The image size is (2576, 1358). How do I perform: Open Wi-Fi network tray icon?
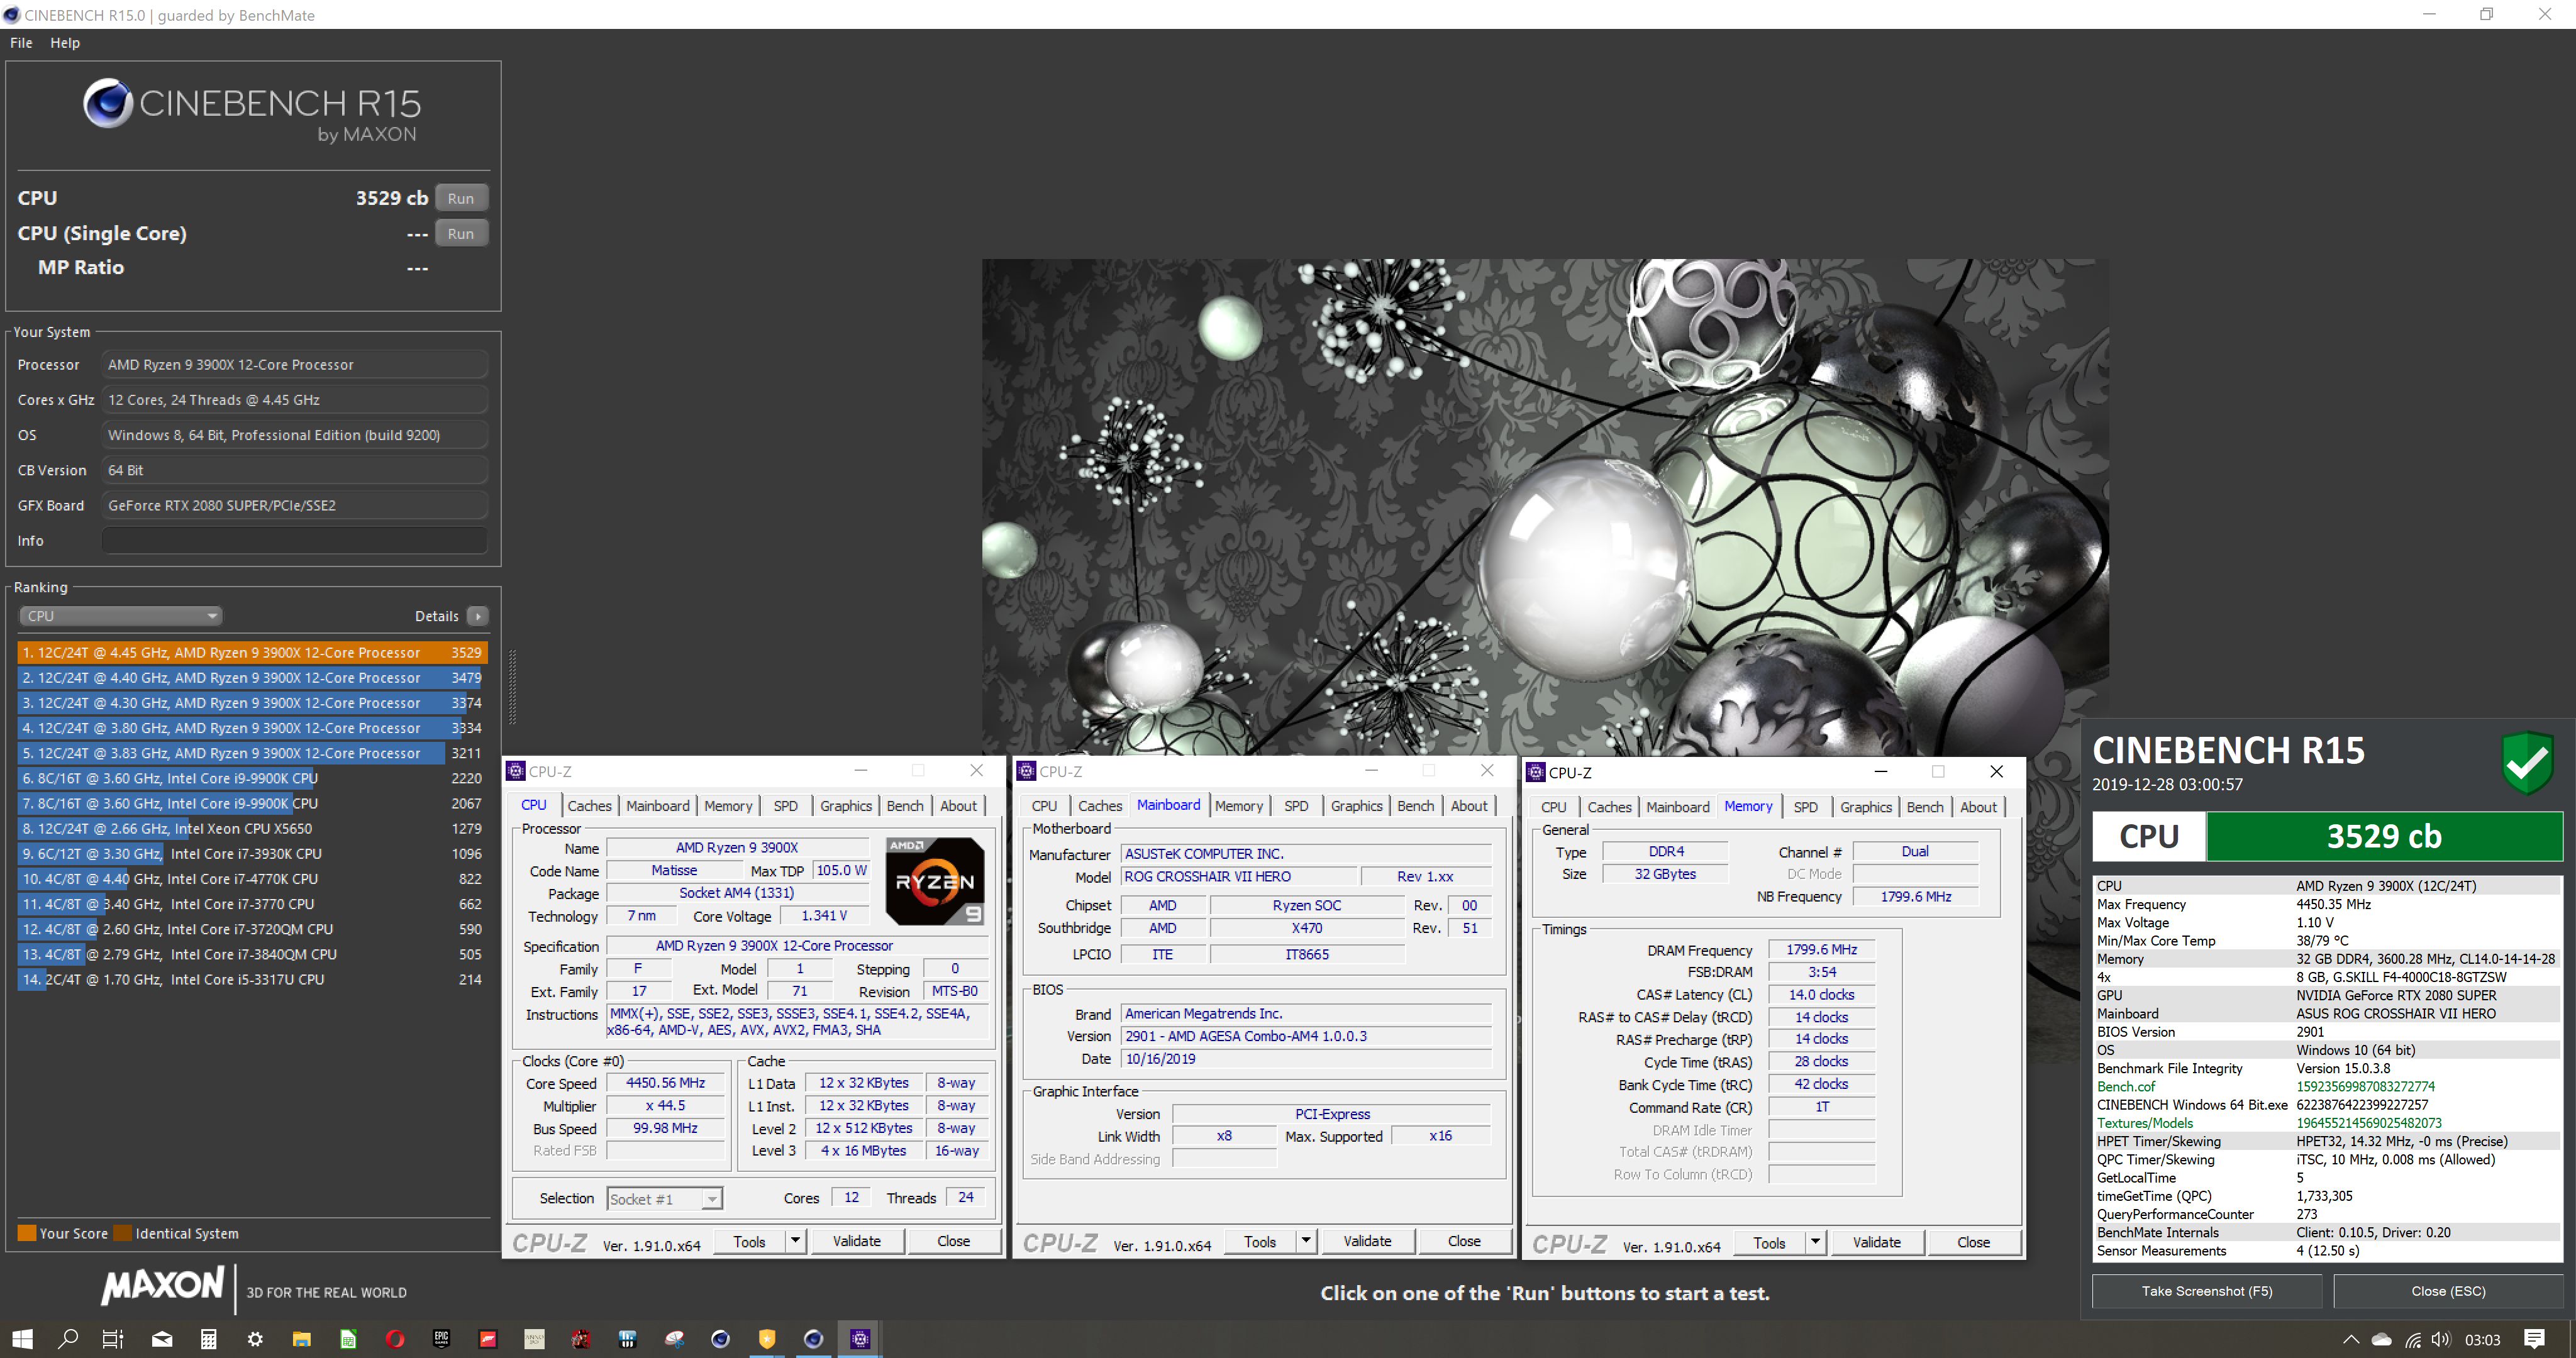click(2413, 1340)
